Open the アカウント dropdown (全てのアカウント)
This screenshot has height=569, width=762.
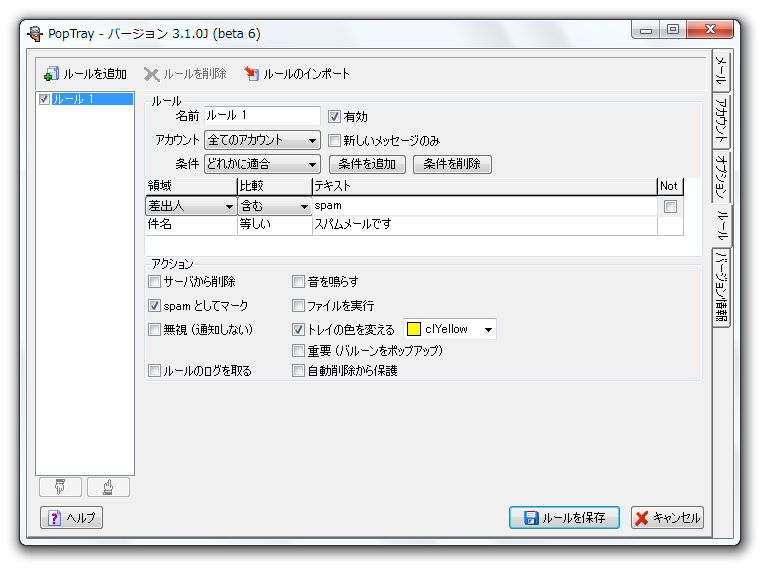pyautogui.click(x=262, y=140)
